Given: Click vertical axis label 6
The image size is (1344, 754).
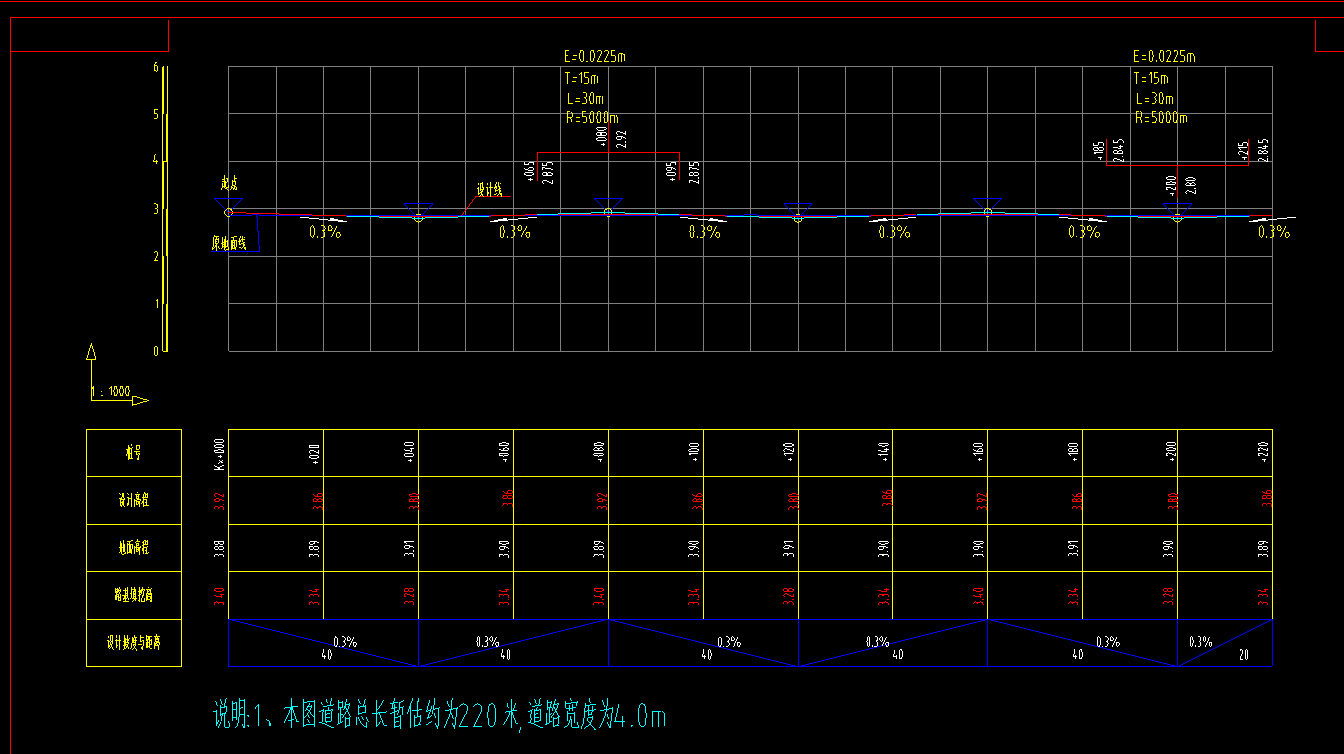Looking at the screenshot, I should pyautogui.click(x=156, y=67).
